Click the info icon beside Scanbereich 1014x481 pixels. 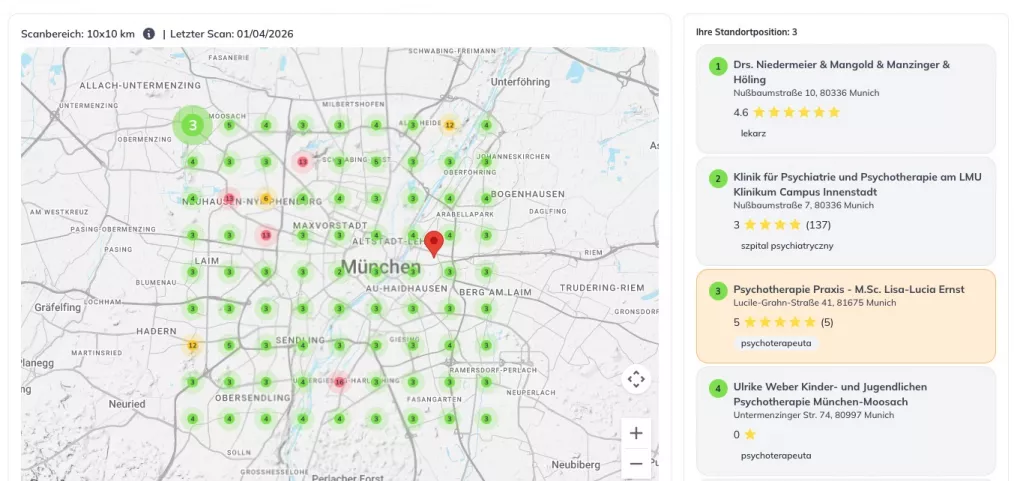(149, 34)
